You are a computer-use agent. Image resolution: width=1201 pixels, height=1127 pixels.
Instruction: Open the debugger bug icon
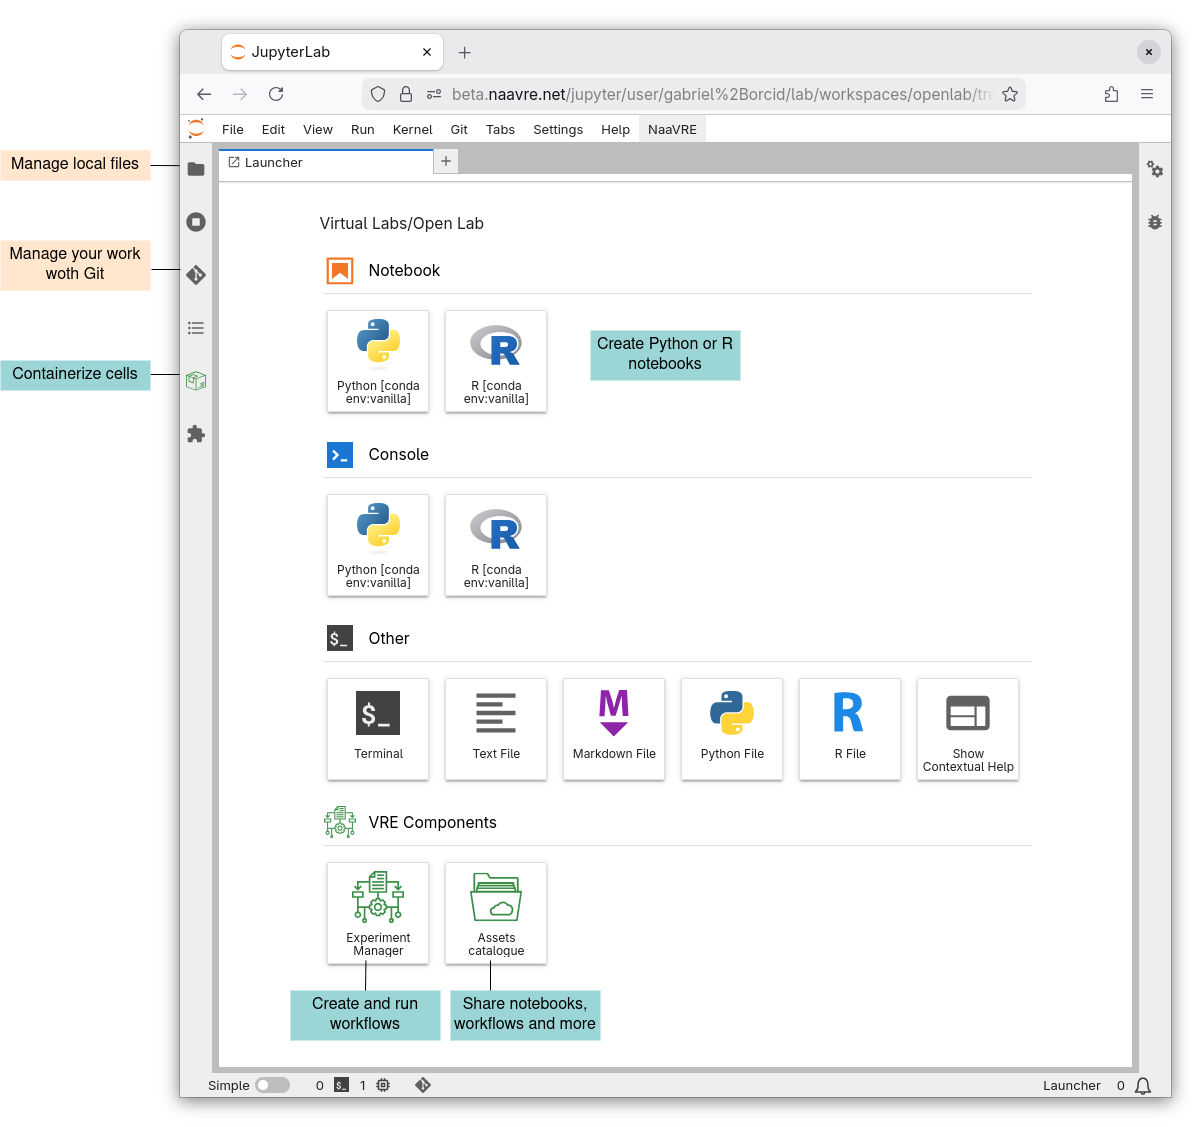point(1155,222)
